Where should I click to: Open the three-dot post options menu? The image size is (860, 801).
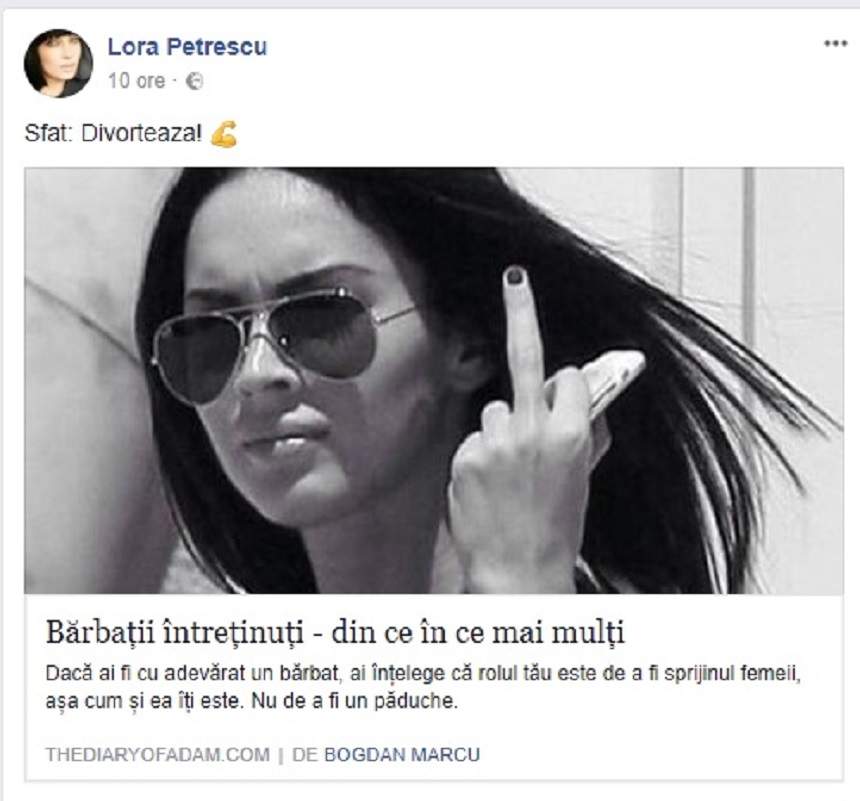[835, 44]
